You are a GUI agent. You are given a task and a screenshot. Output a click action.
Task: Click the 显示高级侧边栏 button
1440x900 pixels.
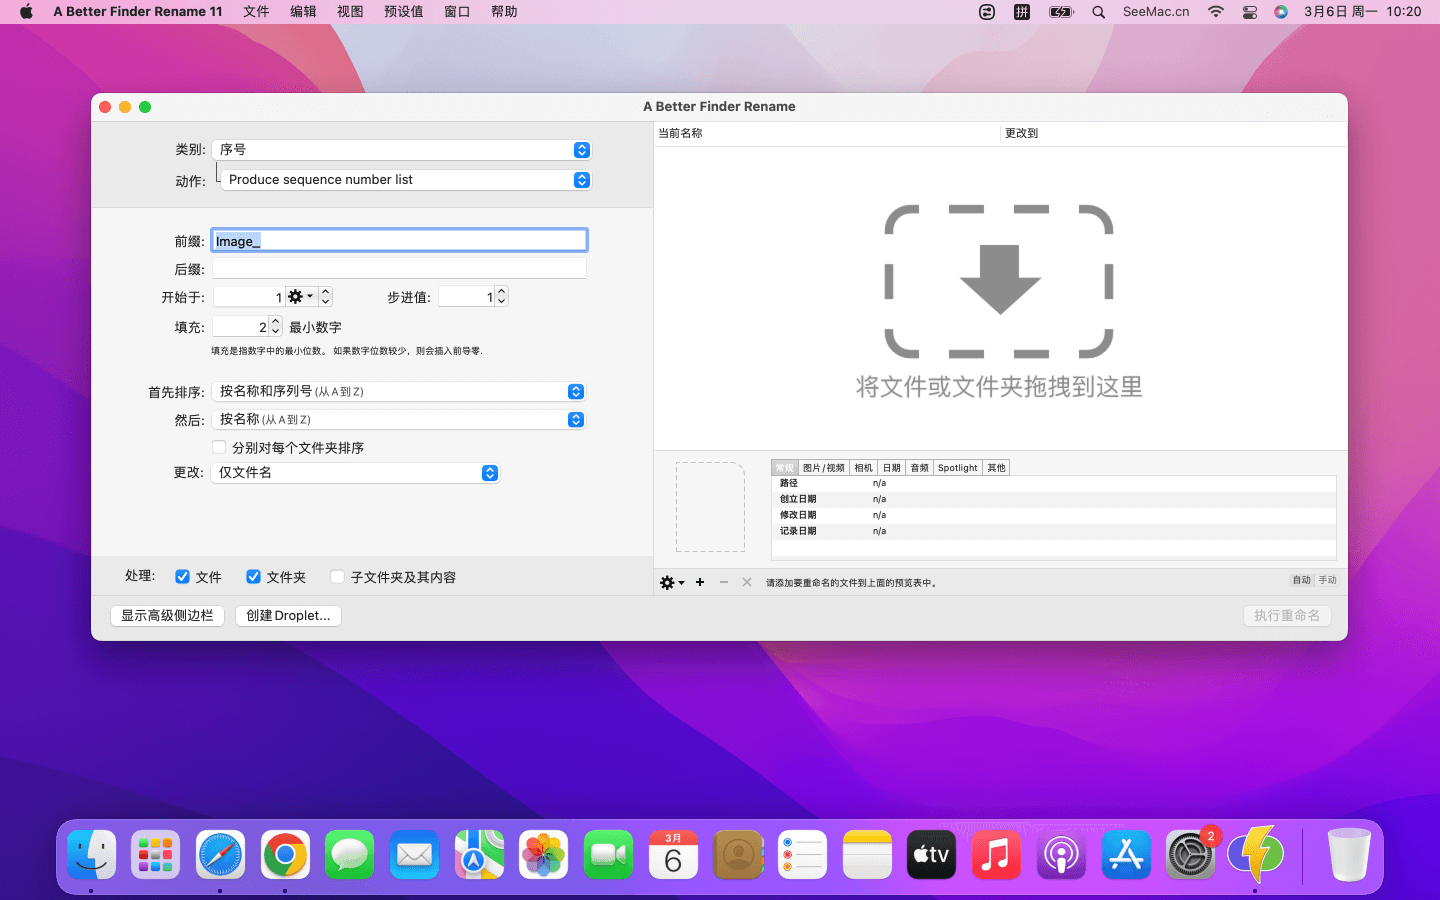pyautogui.click(x=167, y=615)
